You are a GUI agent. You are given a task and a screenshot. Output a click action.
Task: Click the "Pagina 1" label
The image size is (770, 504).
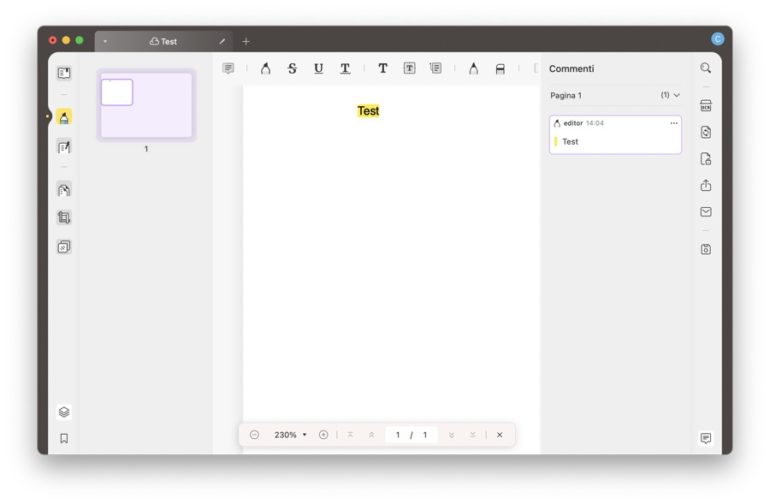pyautogui.click(x=566, y=95)
